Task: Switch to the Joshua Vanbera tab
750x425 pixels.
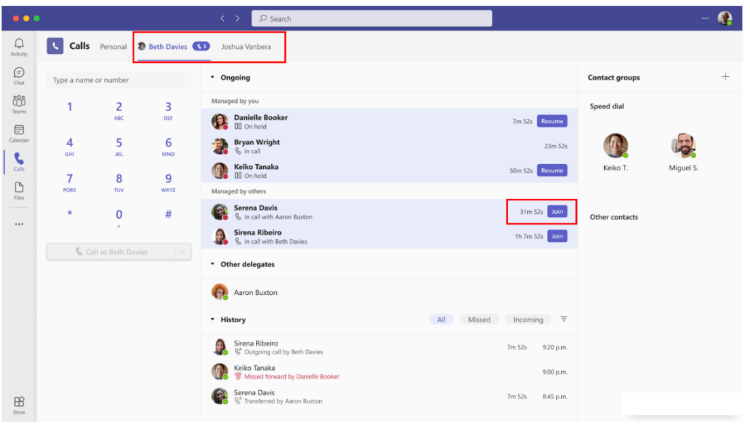Action: 246,46
